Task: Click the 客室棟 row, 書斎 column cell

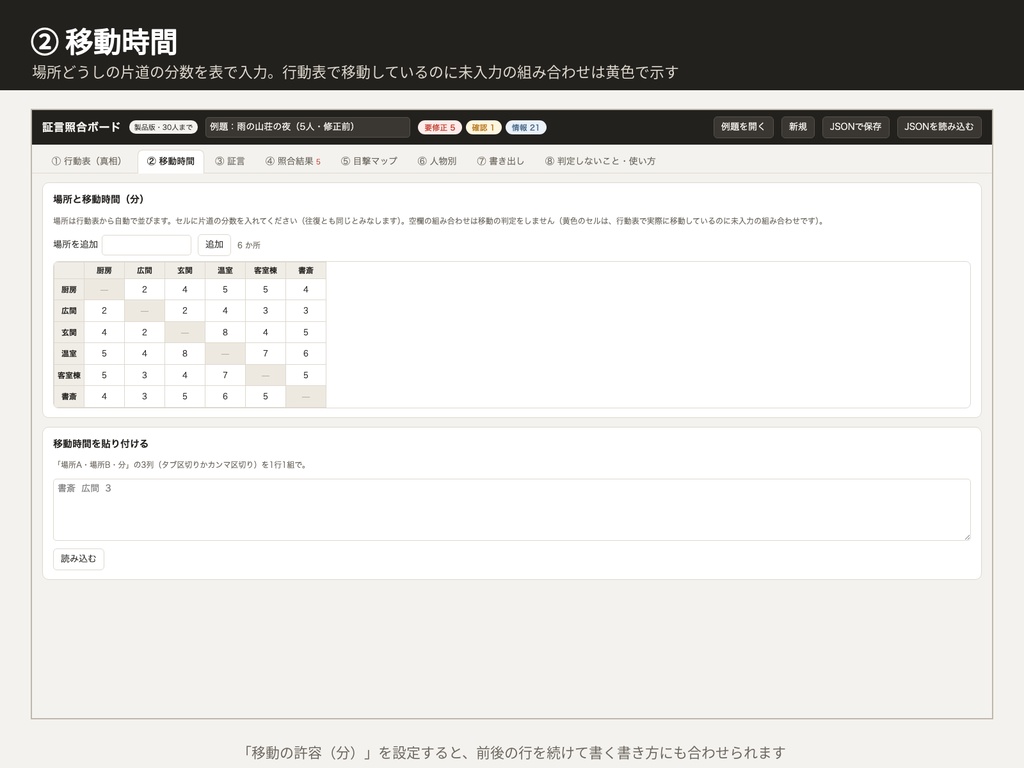Action: [306, 375]
